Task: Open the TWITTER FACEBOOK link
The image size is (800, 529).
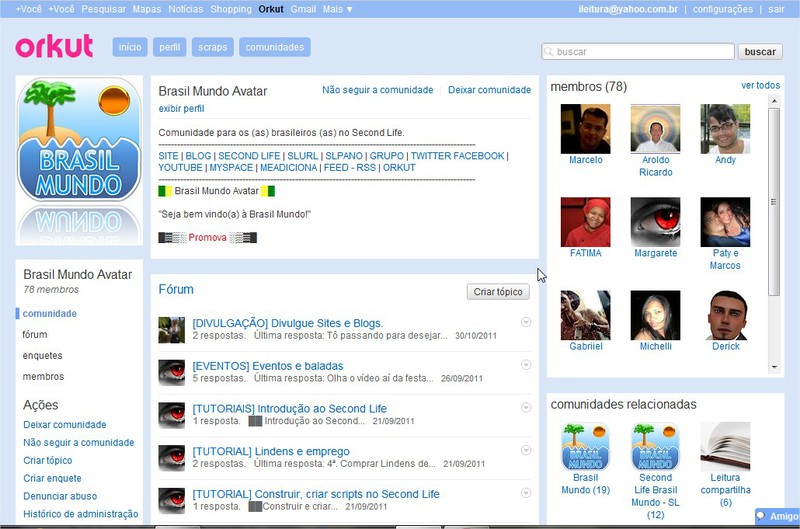Action: pyautogui.click(x=457, y=156)
